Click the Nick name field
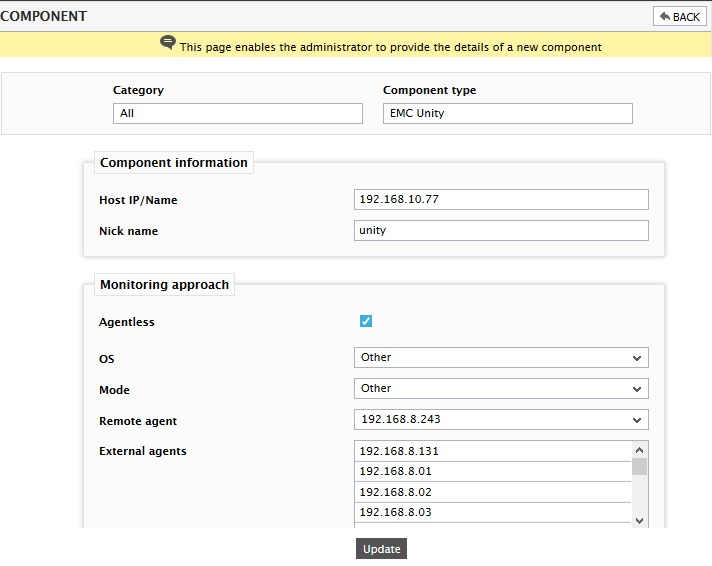The width and height of the screenshot is (712, 566). point(501,230)
